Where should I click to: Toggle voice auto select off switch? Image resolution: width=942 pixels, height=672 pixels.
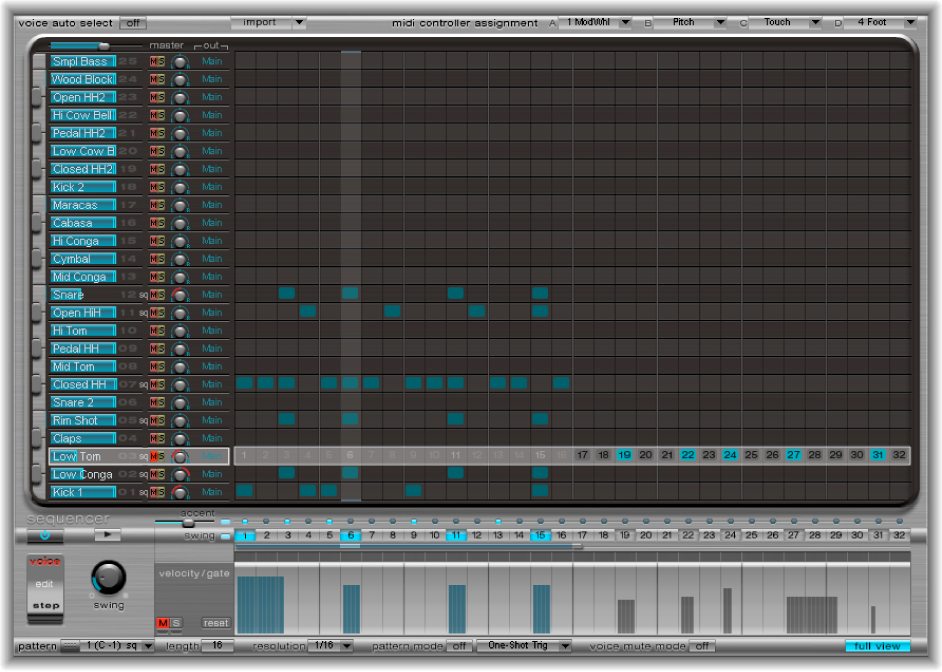point(131,22)
